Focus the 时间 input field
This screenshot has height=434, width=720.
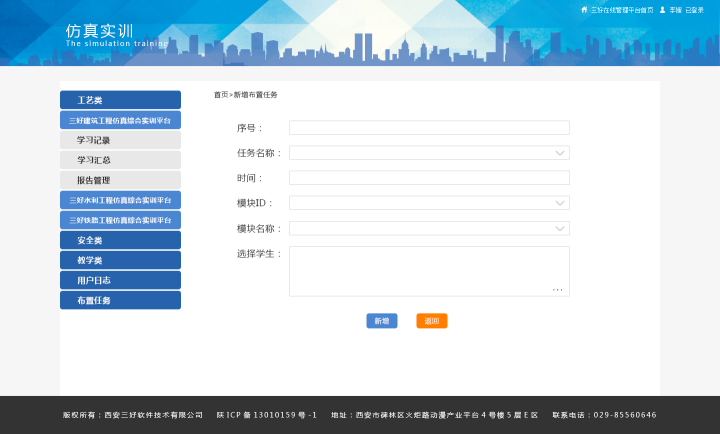click(x=429, y=178)
